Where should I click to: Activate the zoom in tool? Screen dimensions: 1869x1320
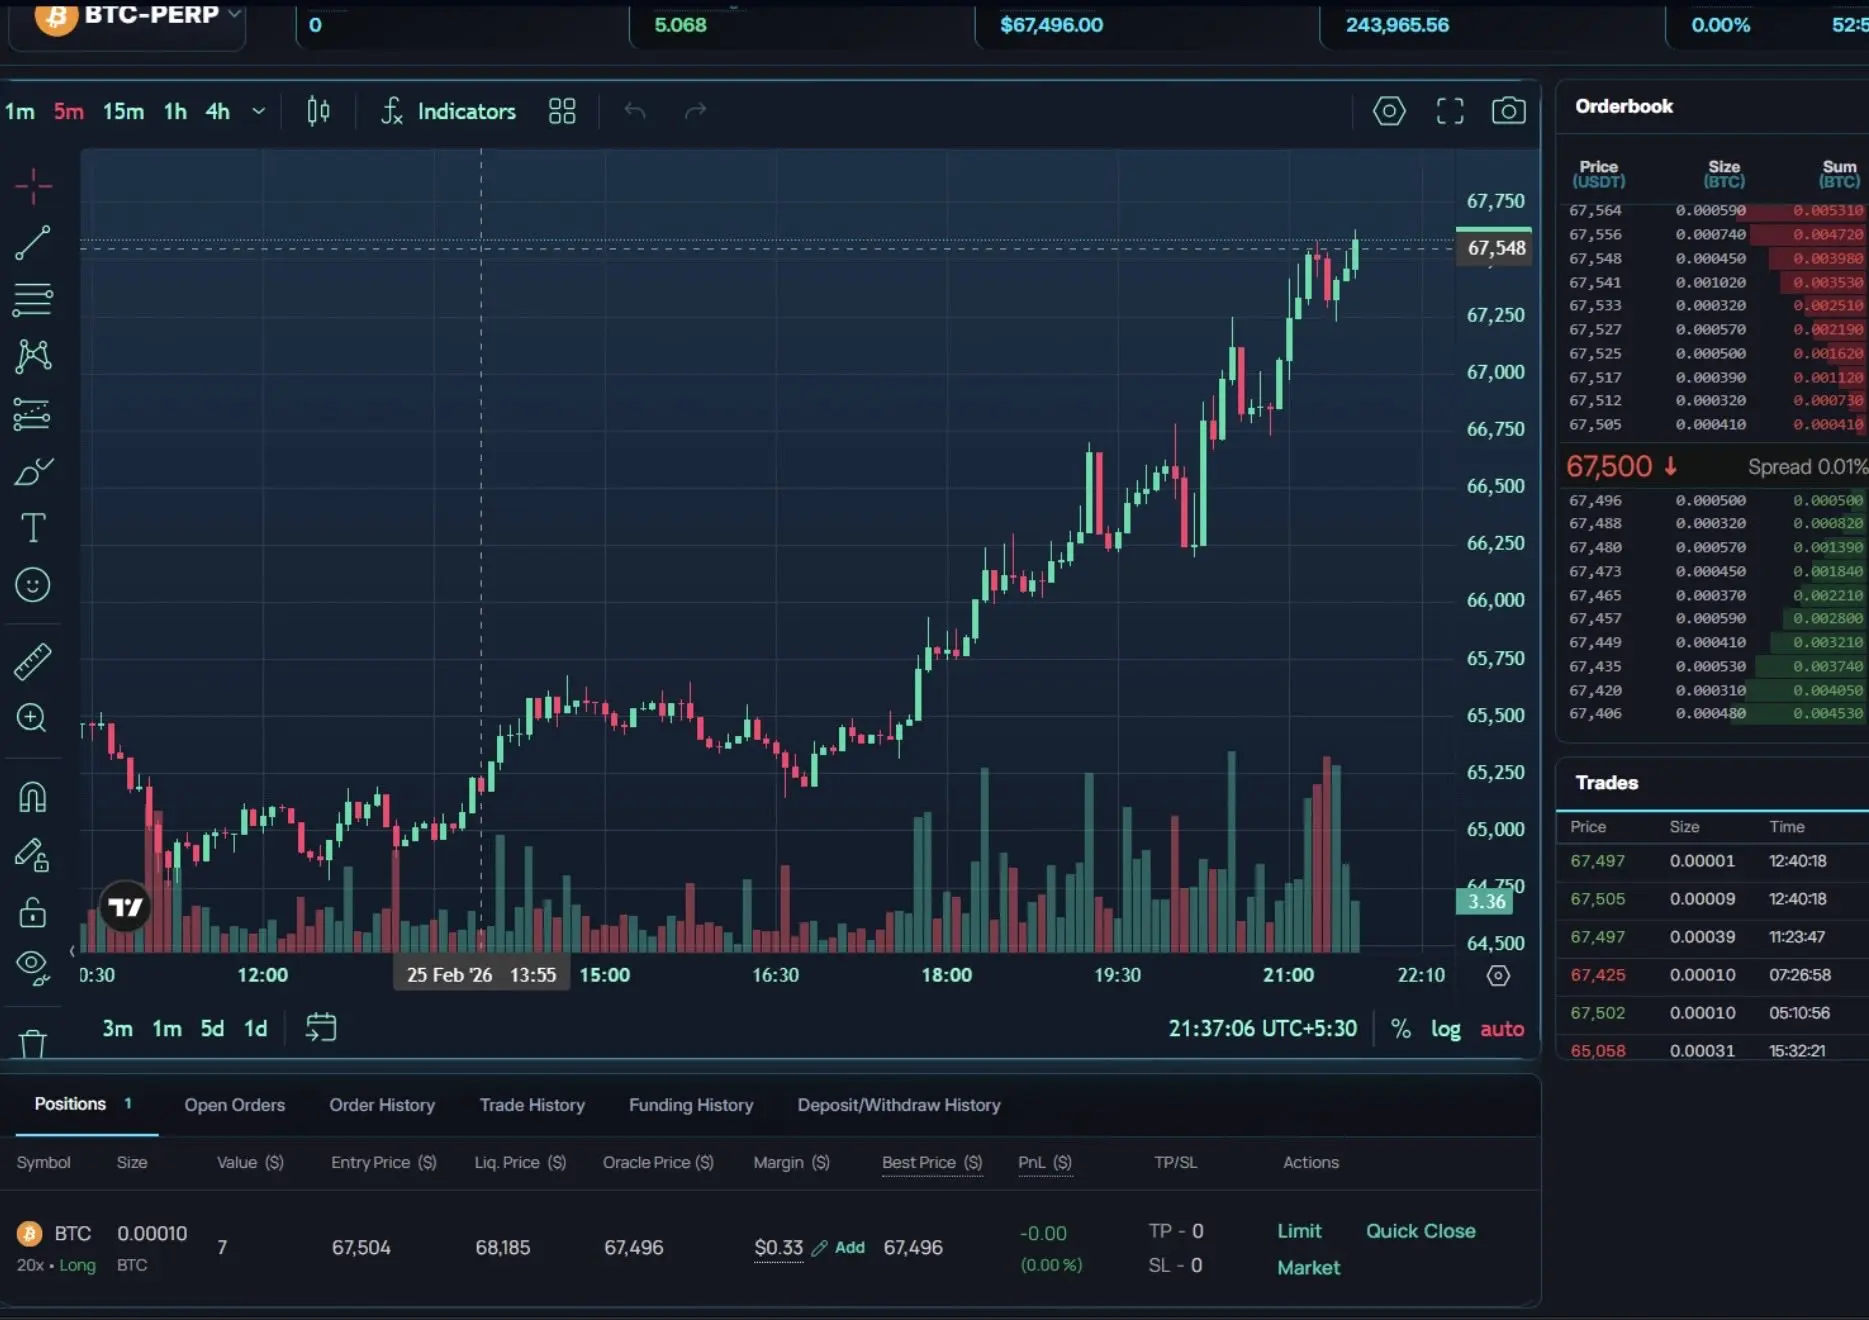click(32, 718)
